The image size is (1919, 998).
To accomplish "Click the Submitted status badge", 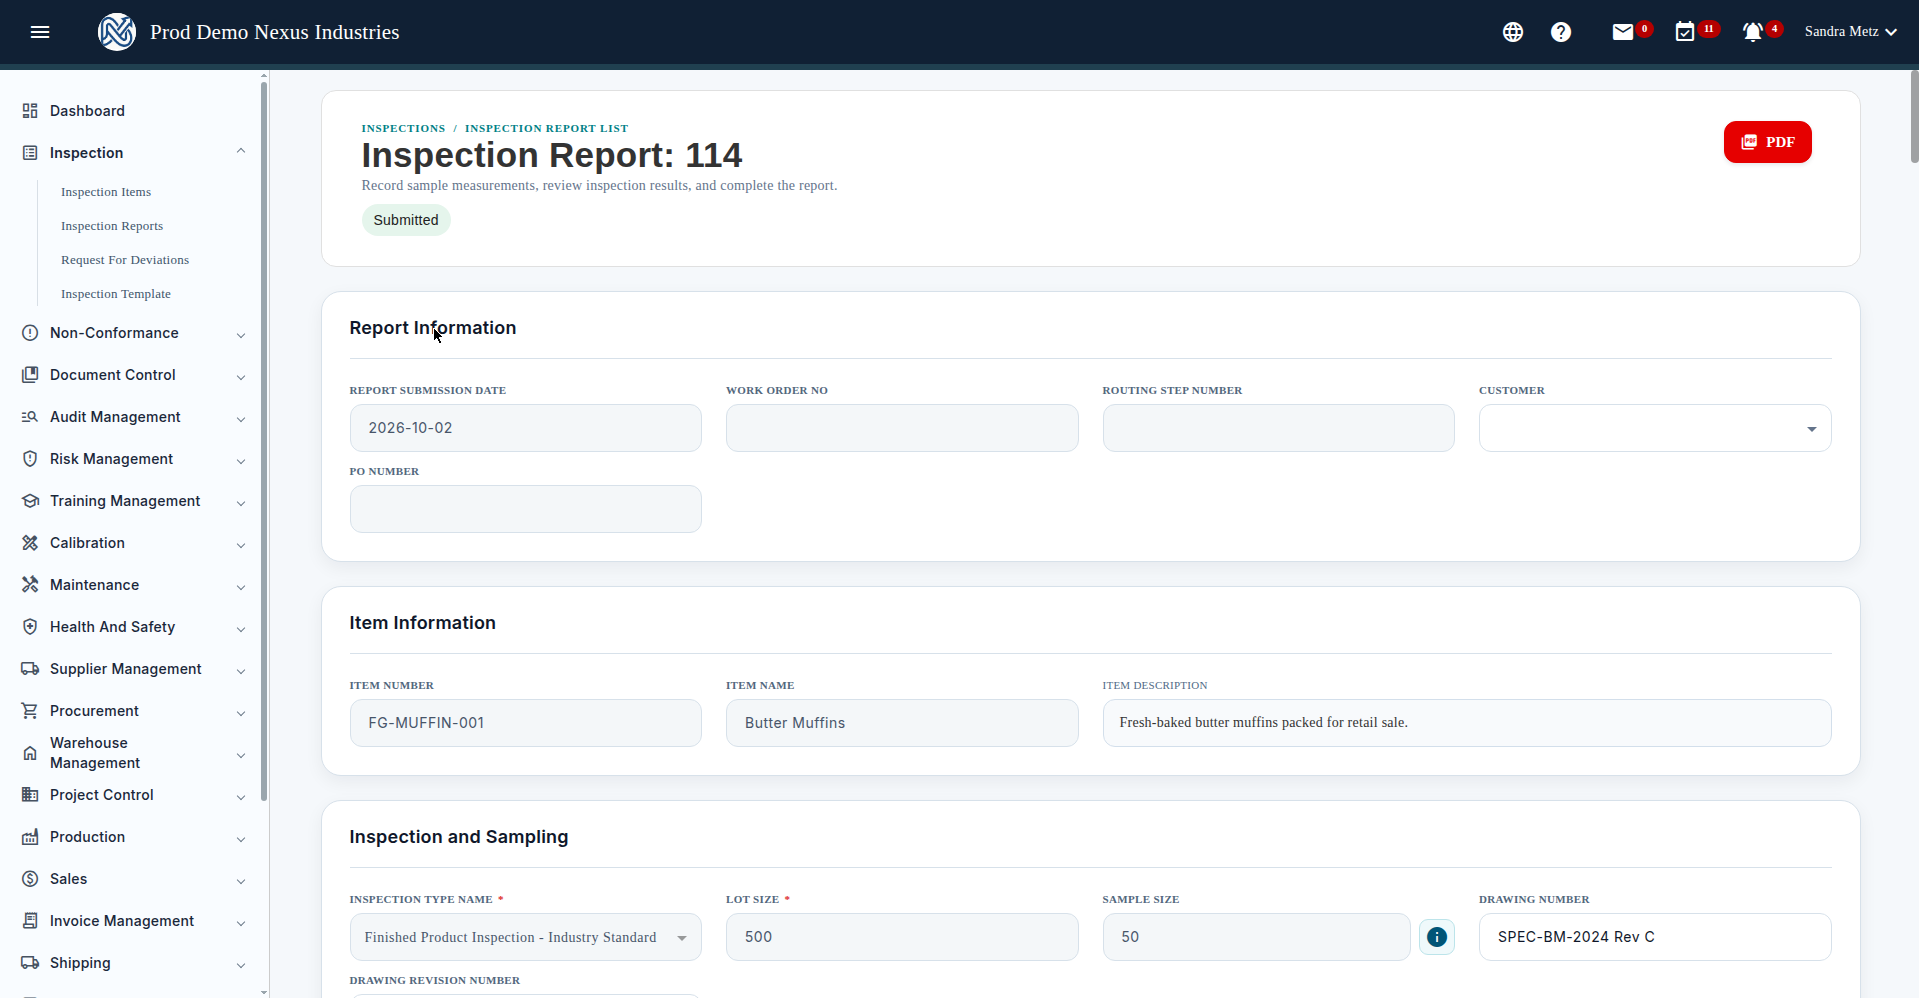I will click(x=406, y=220).
